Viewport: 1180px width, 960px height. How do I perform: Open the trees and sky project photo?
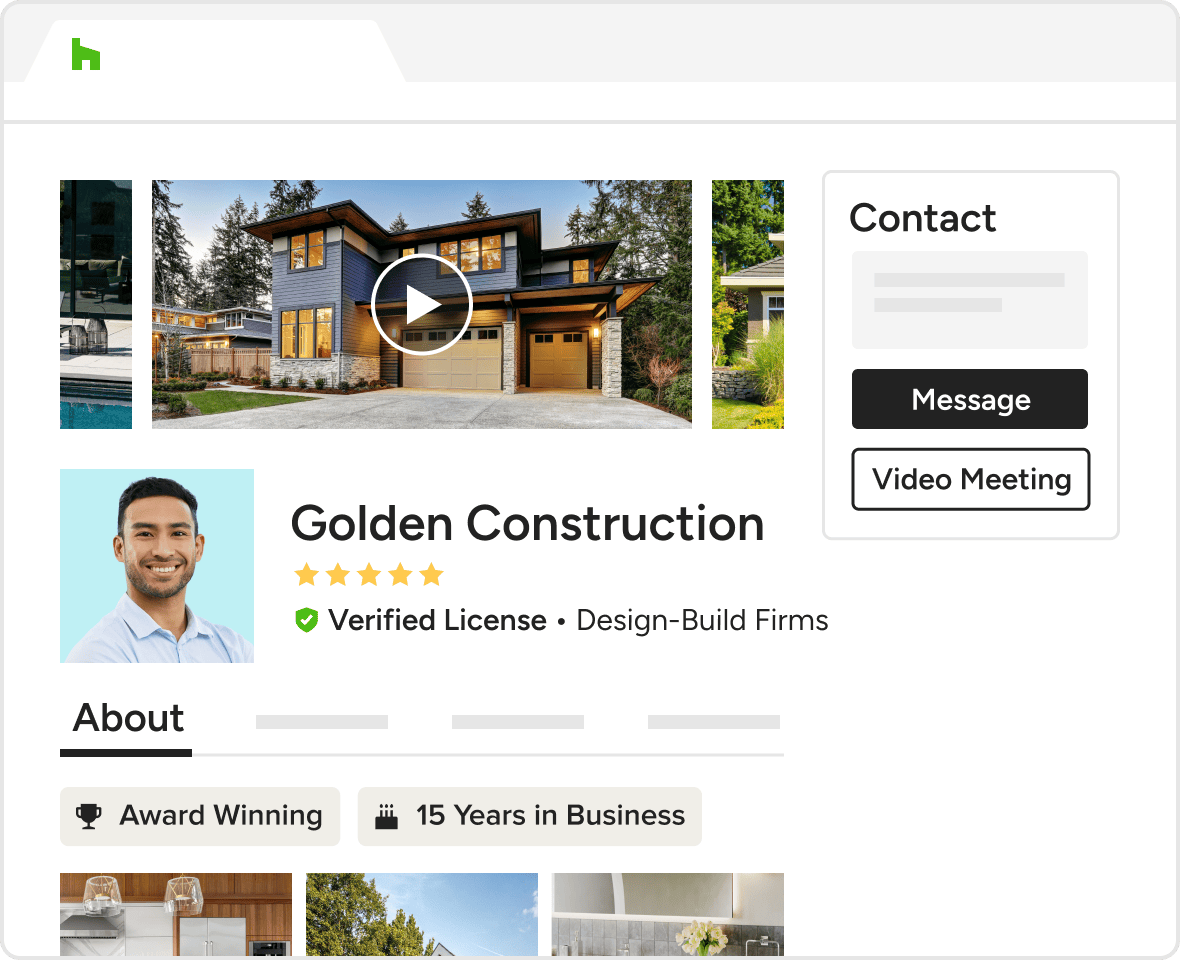(422, 914)
